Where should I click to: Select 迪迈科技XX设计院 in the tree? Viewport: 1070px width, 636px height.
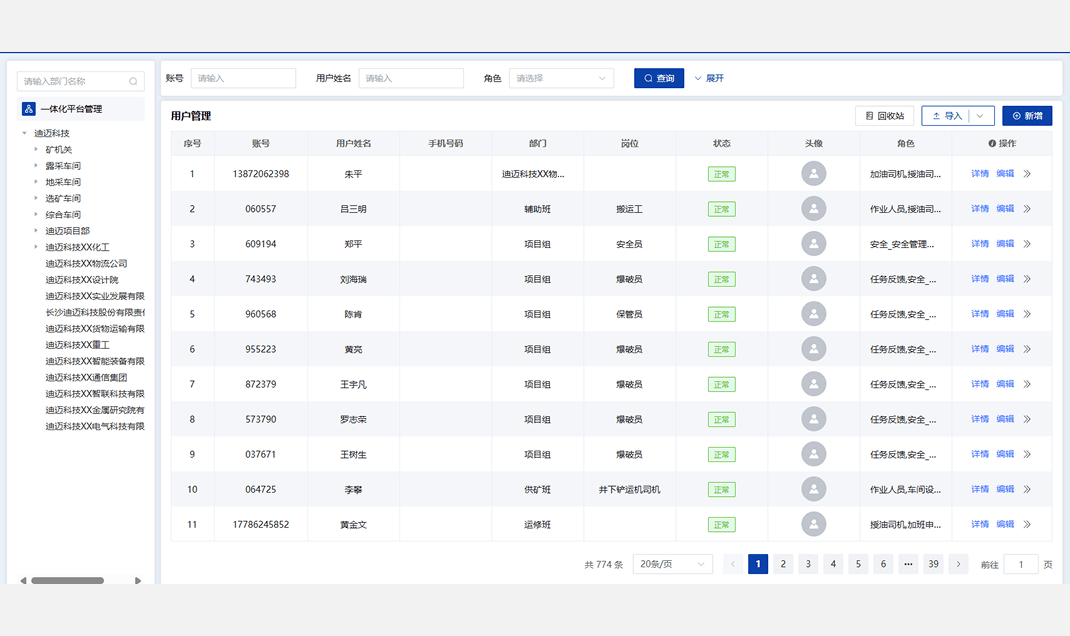pyautogui.click(x=82, y=280)
